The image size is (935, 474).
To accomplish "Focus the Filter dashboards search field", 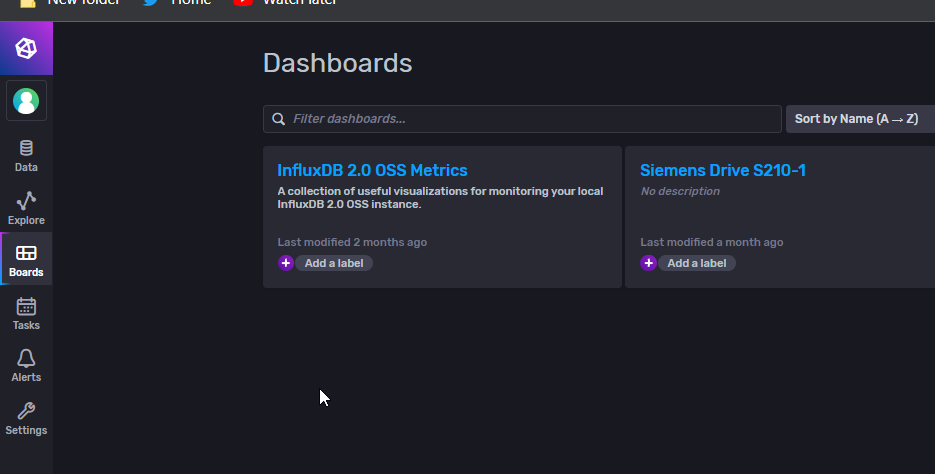I will pyautogui.click(x=522, y=119).
